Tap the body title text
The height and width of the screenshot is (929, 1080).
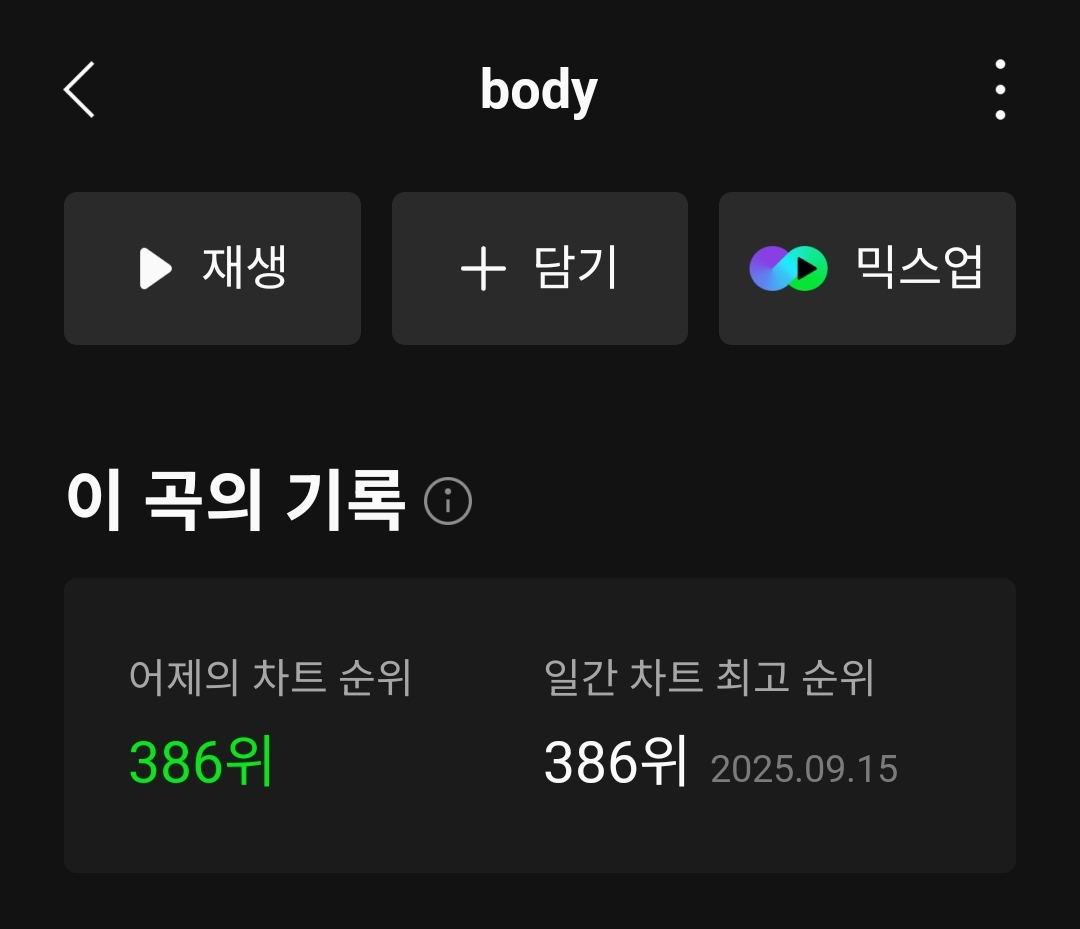point(539,90)
